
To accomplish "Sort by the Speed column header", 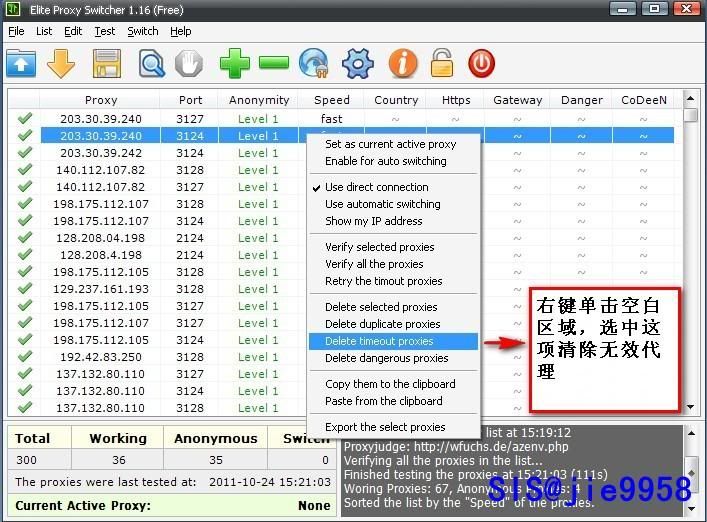I will [331, 100].
